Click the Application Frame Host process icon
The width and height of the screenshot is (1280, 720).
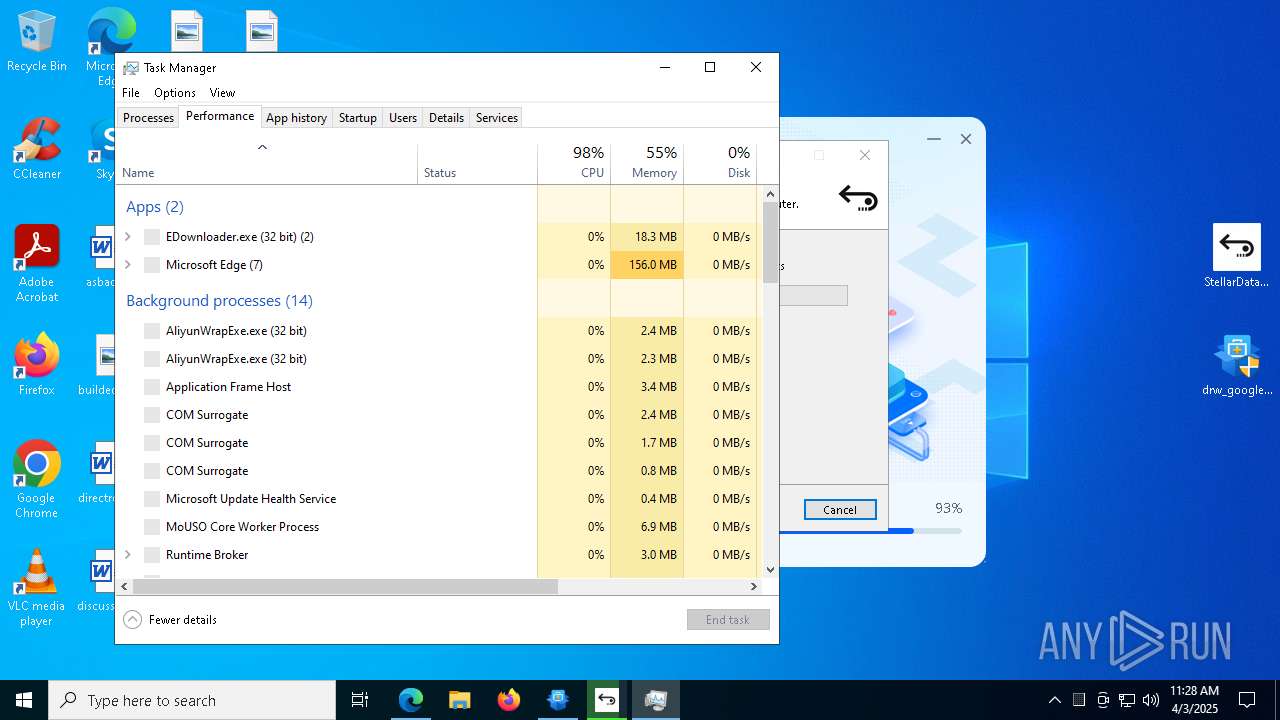point(152,387)
